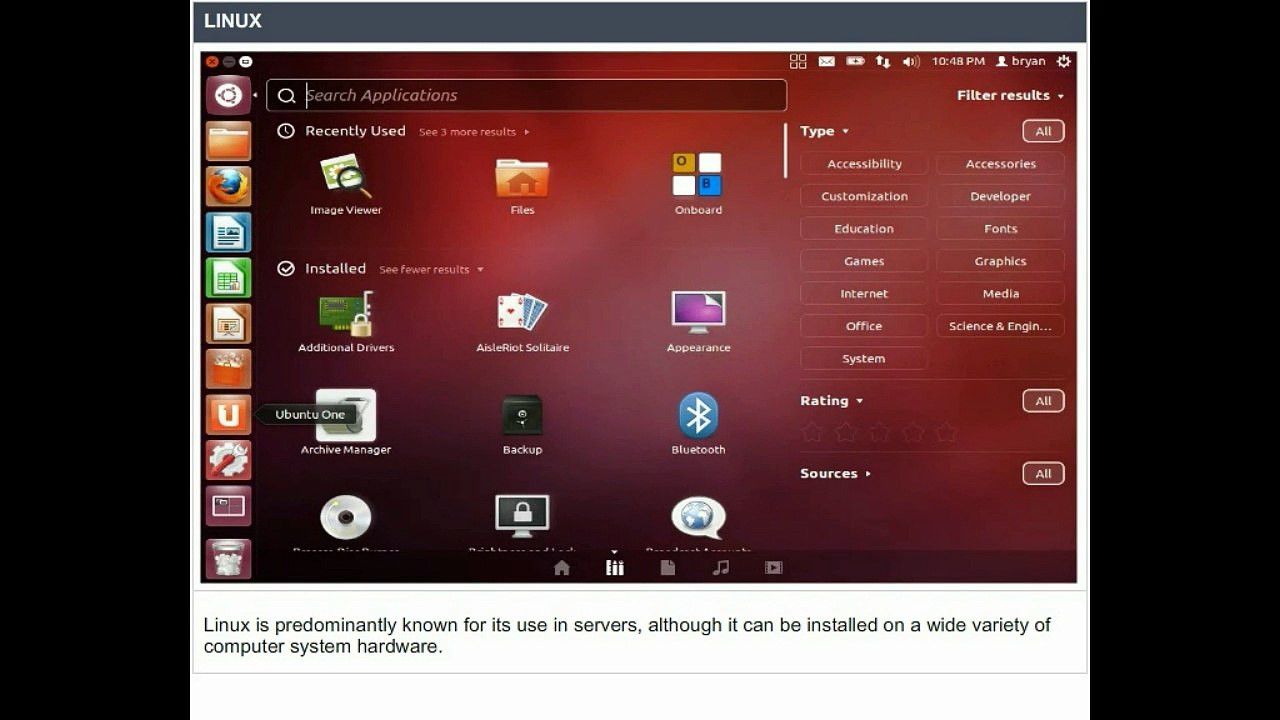Toggle the Office type filter

tap(864, 326)
